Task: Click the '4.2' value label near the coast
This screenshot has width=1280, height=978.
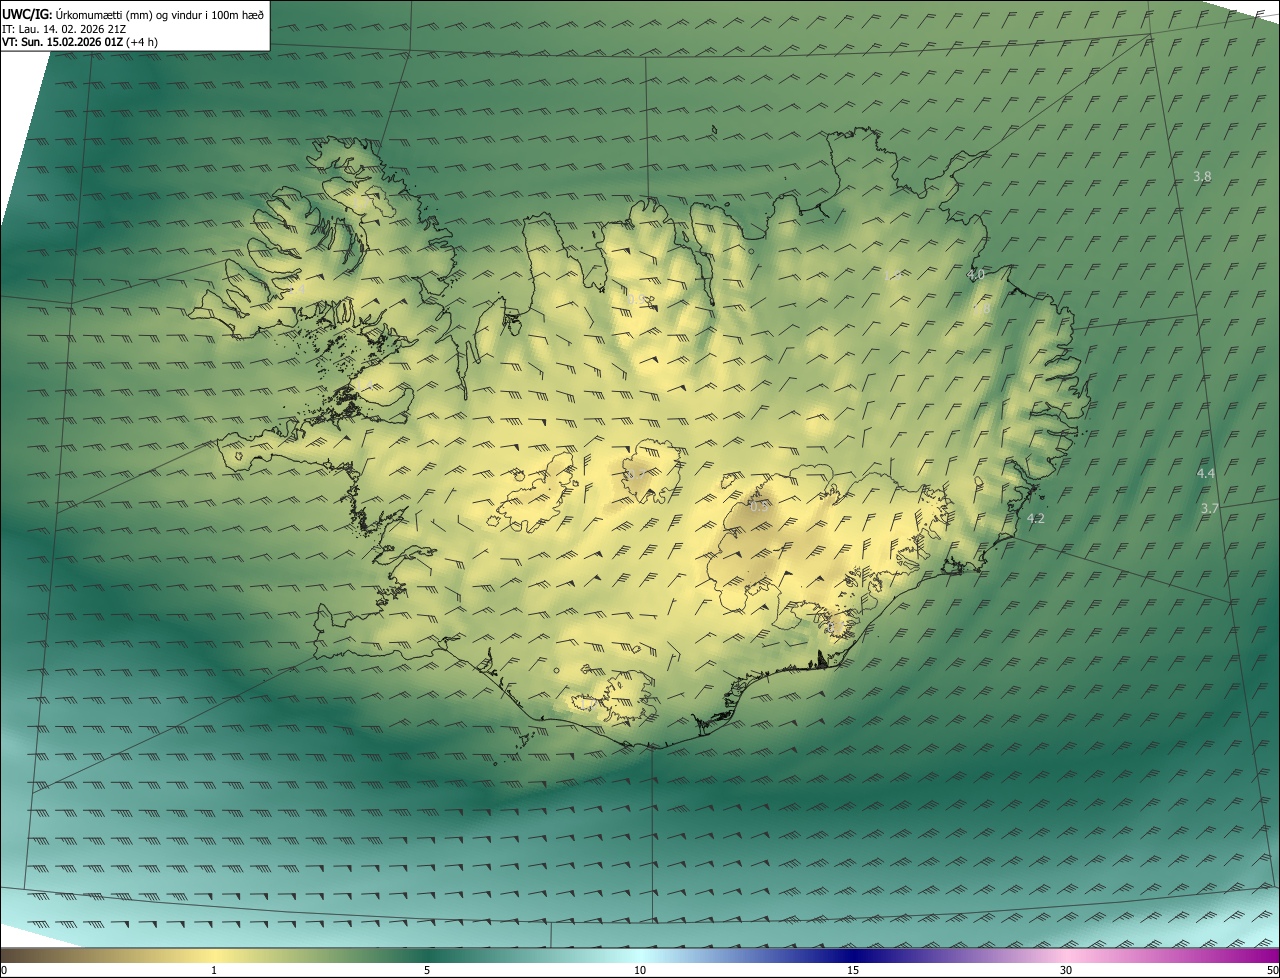Action: click(x=1036, y=519)
